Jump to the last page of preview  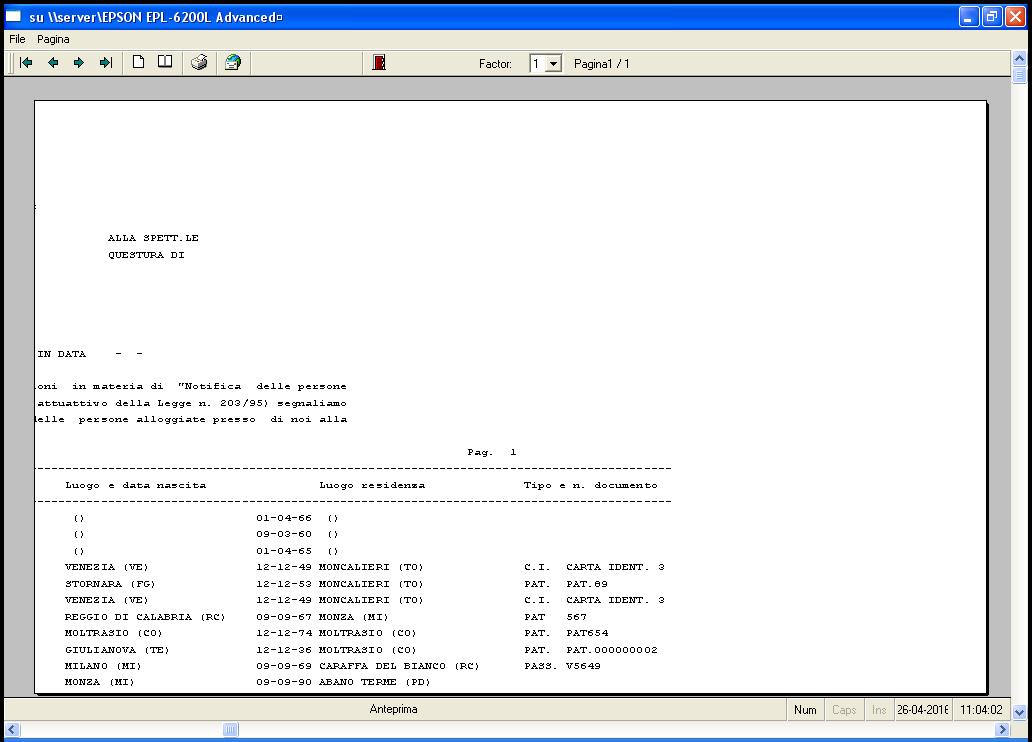coord(105,63)
